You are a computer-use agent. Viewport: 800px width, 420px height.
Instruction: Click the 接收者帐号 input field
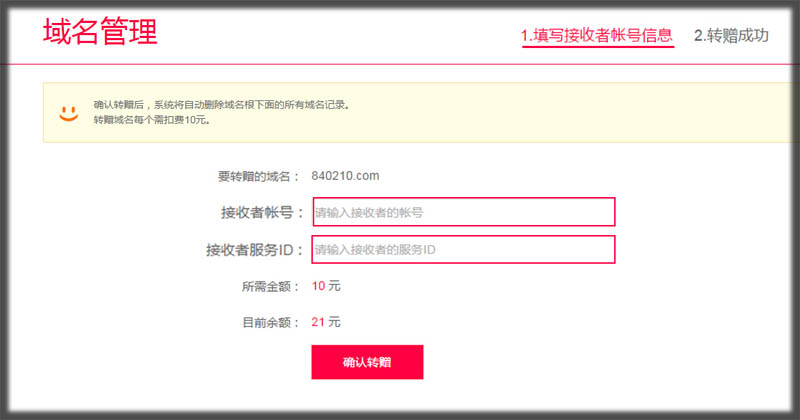464,212
